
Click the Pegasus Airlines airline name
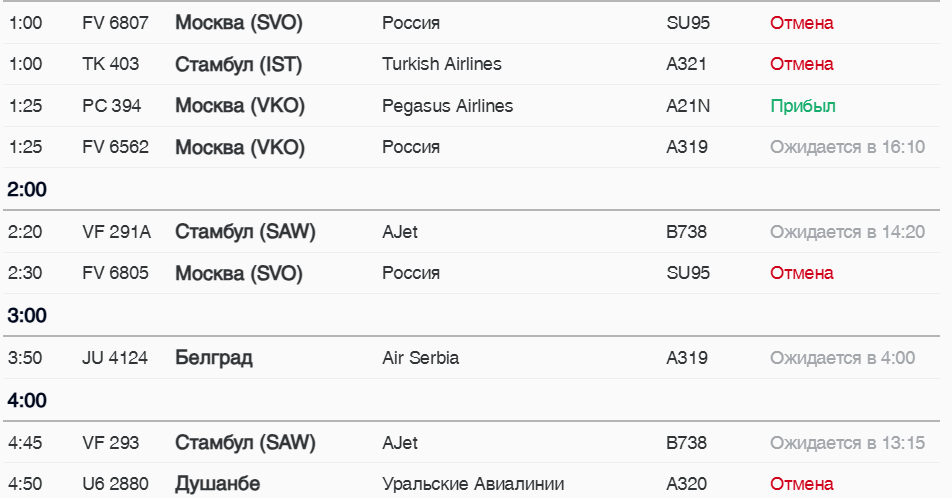[447, 106]
